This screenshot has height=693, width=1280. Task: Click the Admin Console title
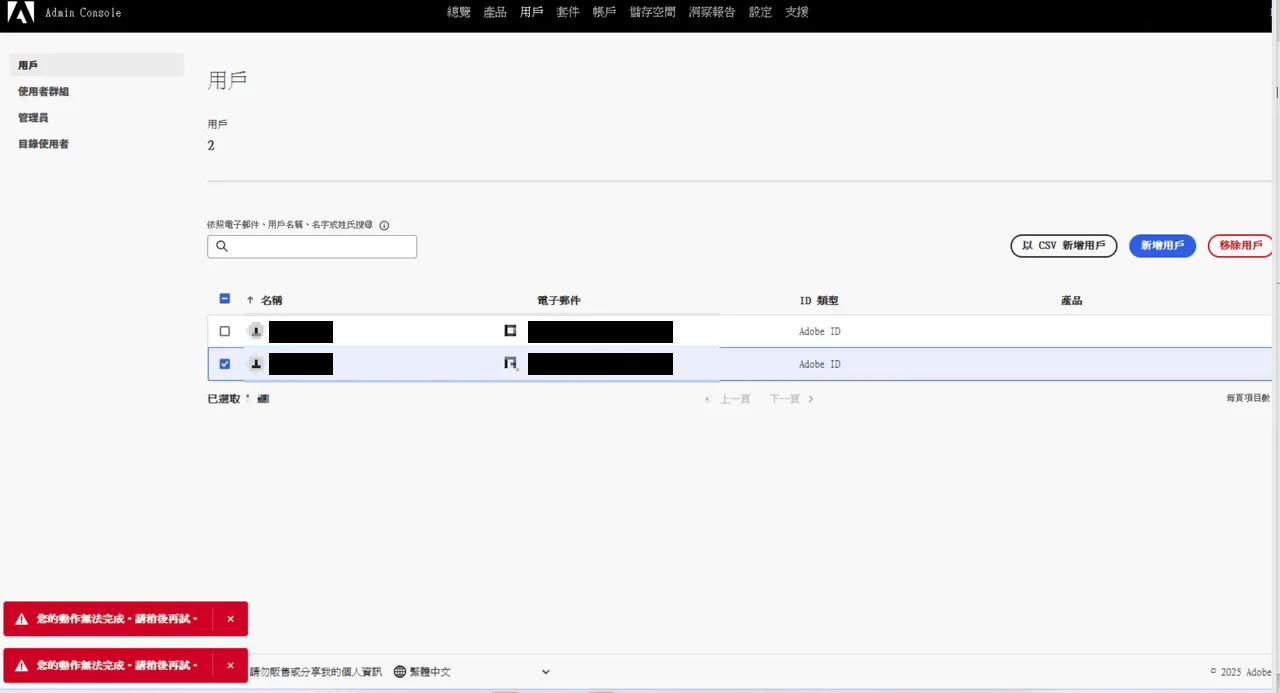83,13
